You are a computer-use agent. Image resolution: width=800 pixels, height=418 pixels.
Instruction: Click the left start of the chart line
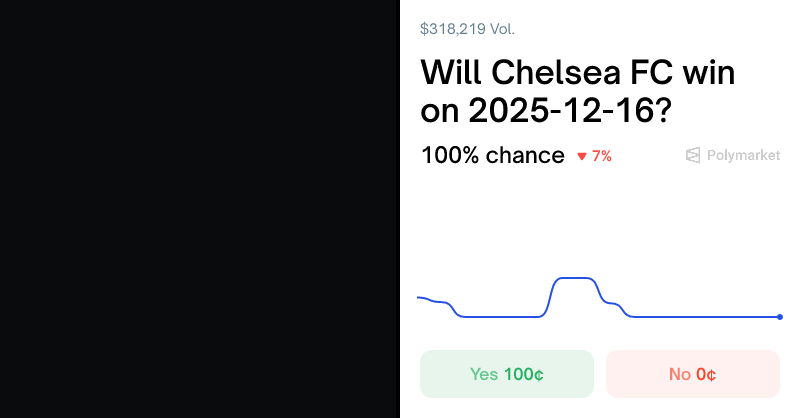coord(420,297)
